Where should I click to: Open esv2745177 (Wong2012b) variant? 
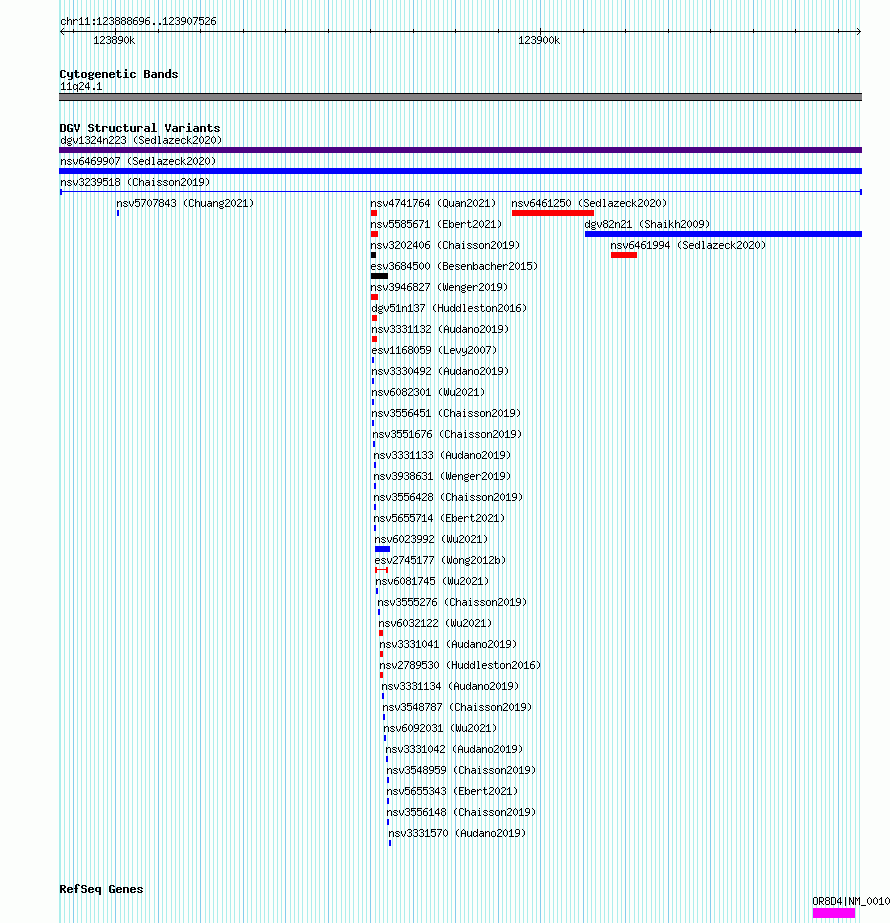440,560
